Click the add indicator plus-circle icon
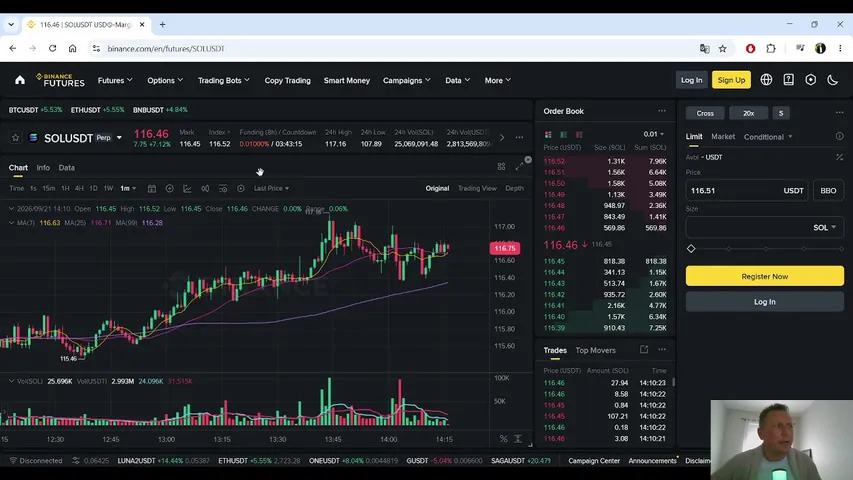 point(170,188)
